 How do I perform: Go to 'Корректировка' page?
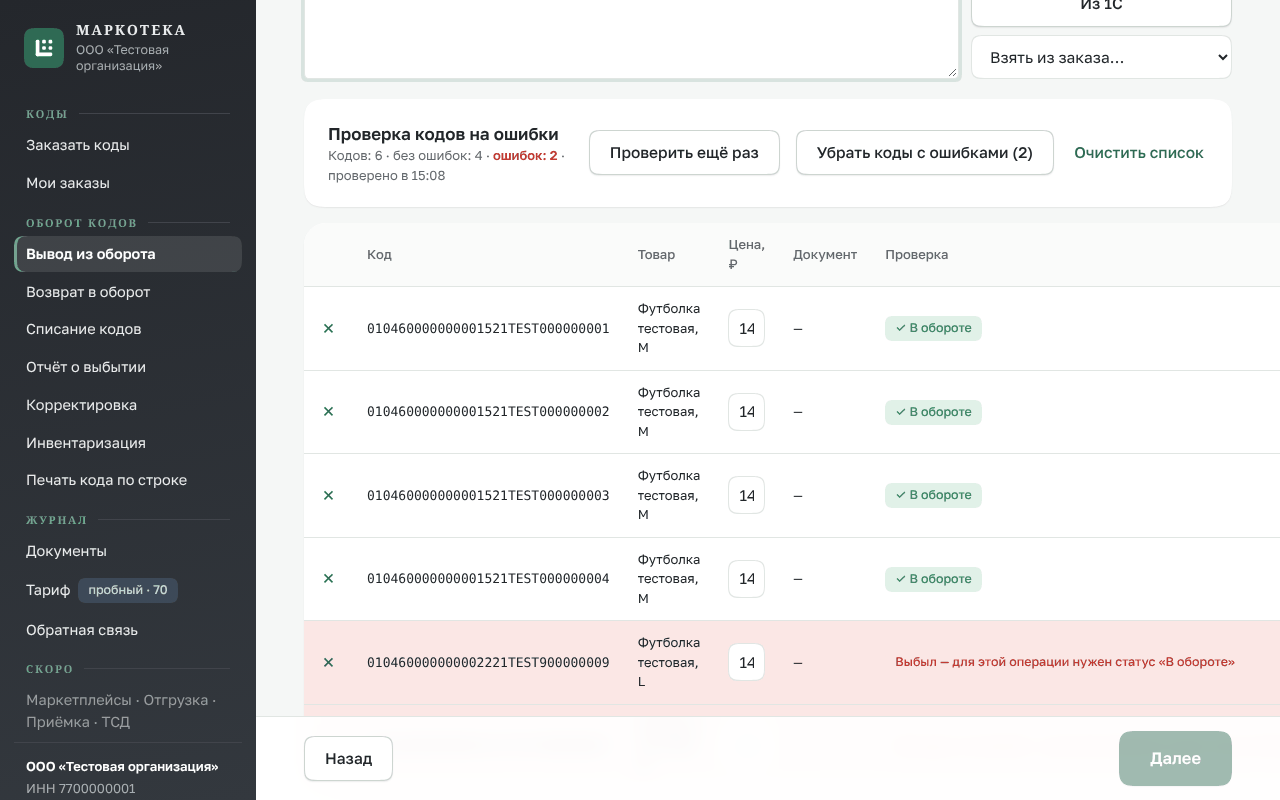coord(128,405)
